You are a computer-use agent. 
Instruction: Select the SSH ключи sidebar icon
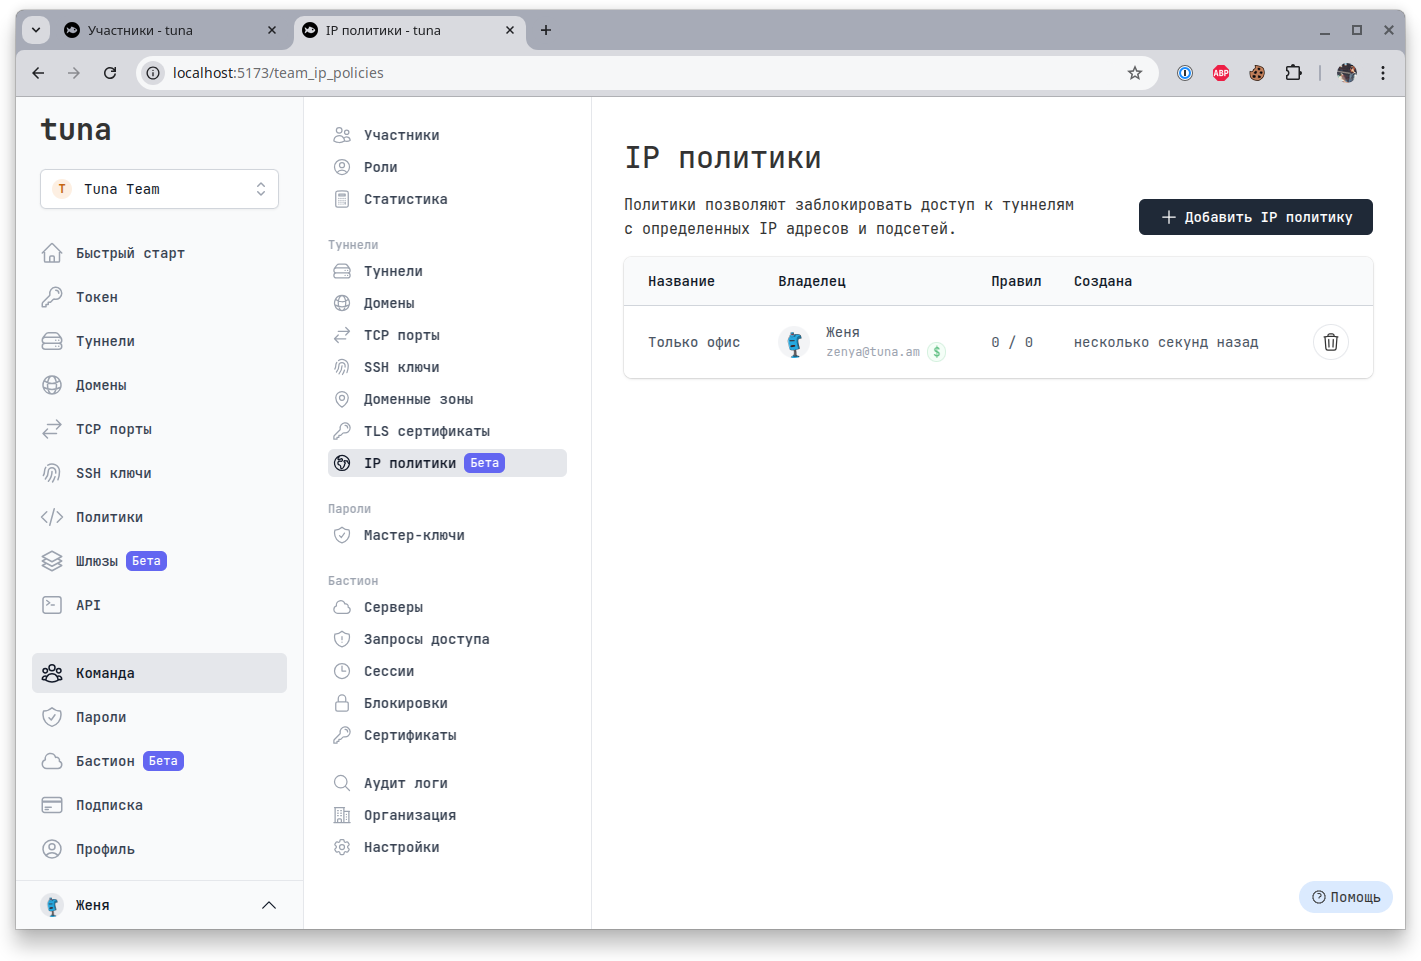52,472
